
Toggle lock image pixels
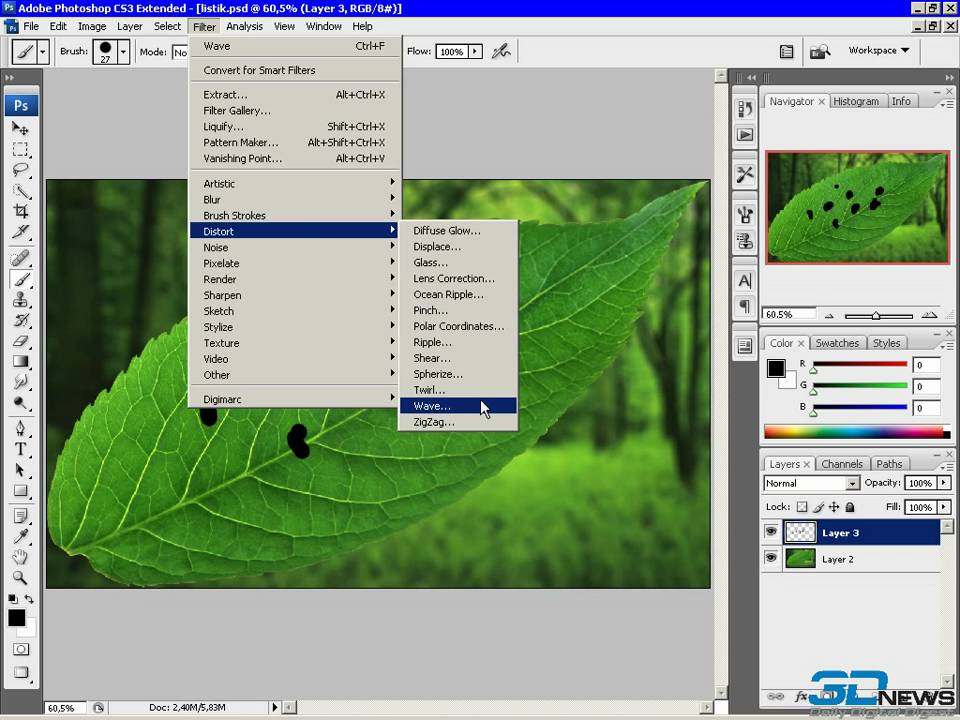click(818, 507)
